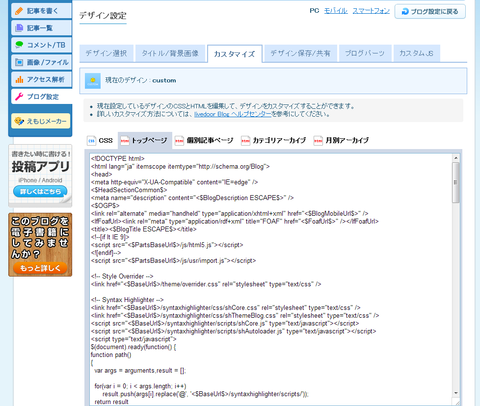The height and width of the screenshot is (406, 480).
Task: Click もっと詳しく on the ebook banner
Action: tap(40, 268)
